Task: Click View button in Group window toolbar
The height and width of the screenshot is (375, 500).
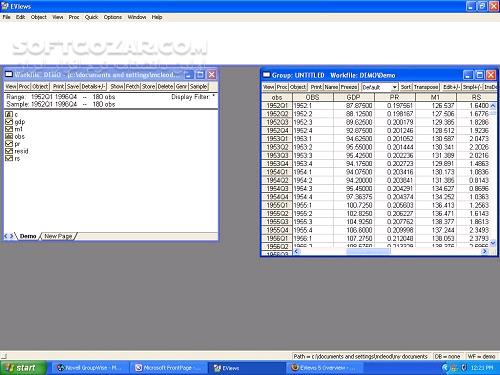Action: click(269, 87)
